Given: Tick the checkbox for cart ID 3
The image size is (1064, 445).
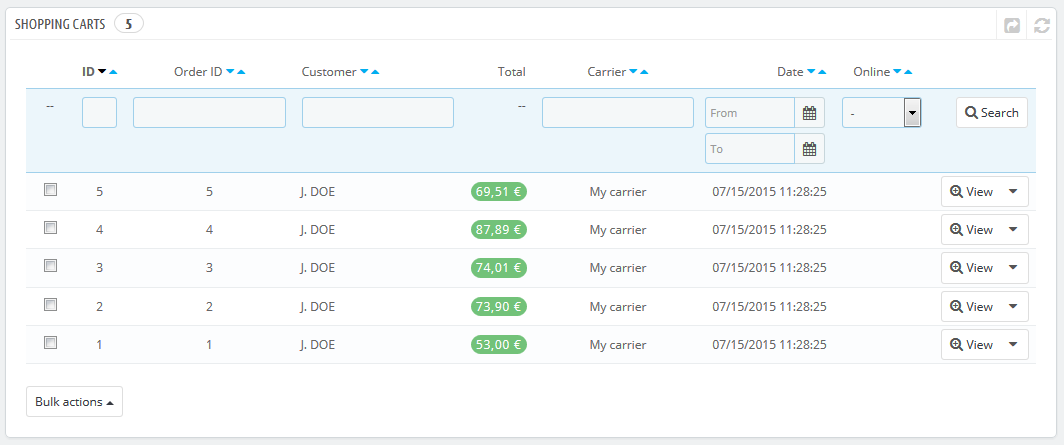Looking at the screenshot, I should tap(51, 266).
